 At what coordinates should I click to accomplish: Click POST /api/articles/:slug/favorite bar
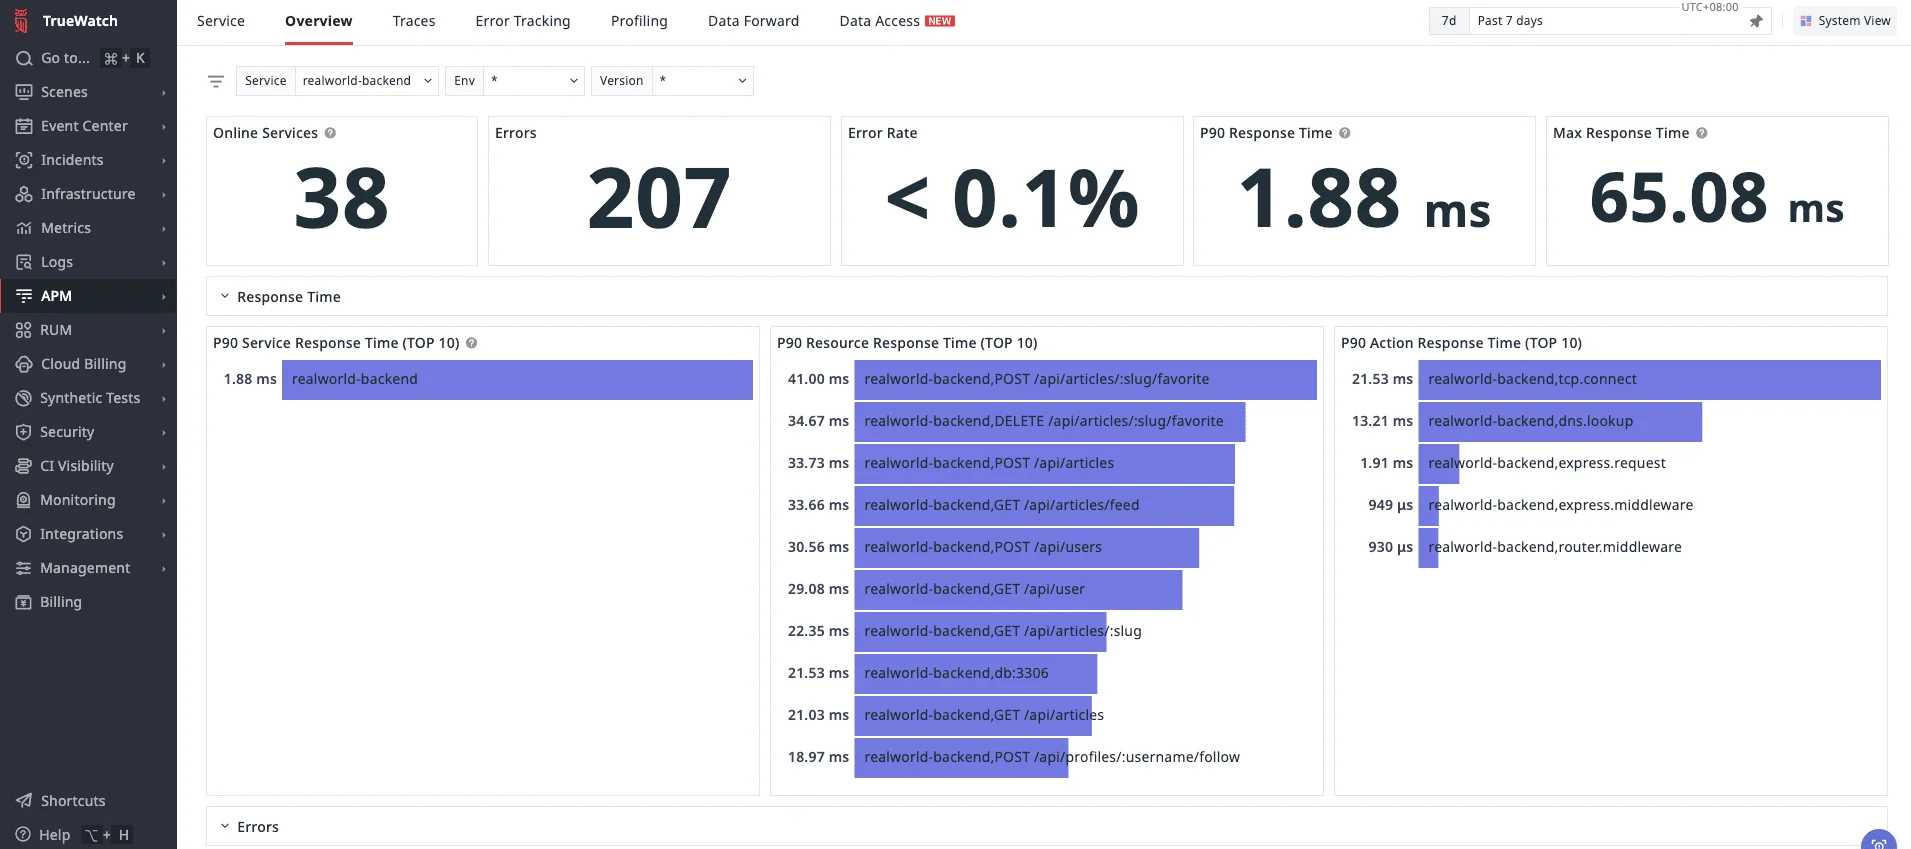(1085, 380)
